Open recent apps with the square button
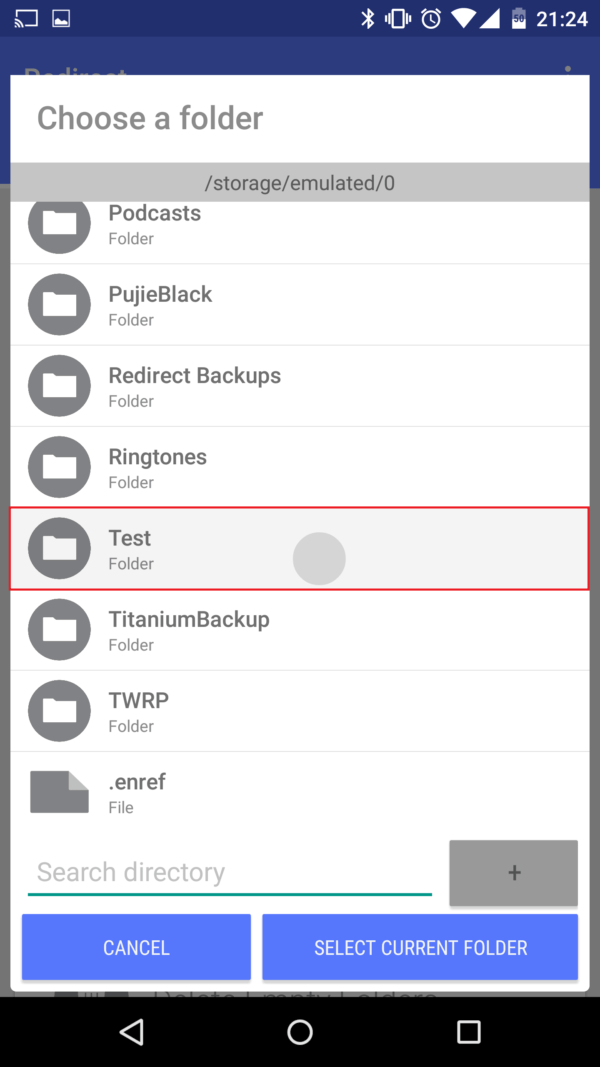The width and height of the screenshot is (600, 1067). click(468, 1032)
